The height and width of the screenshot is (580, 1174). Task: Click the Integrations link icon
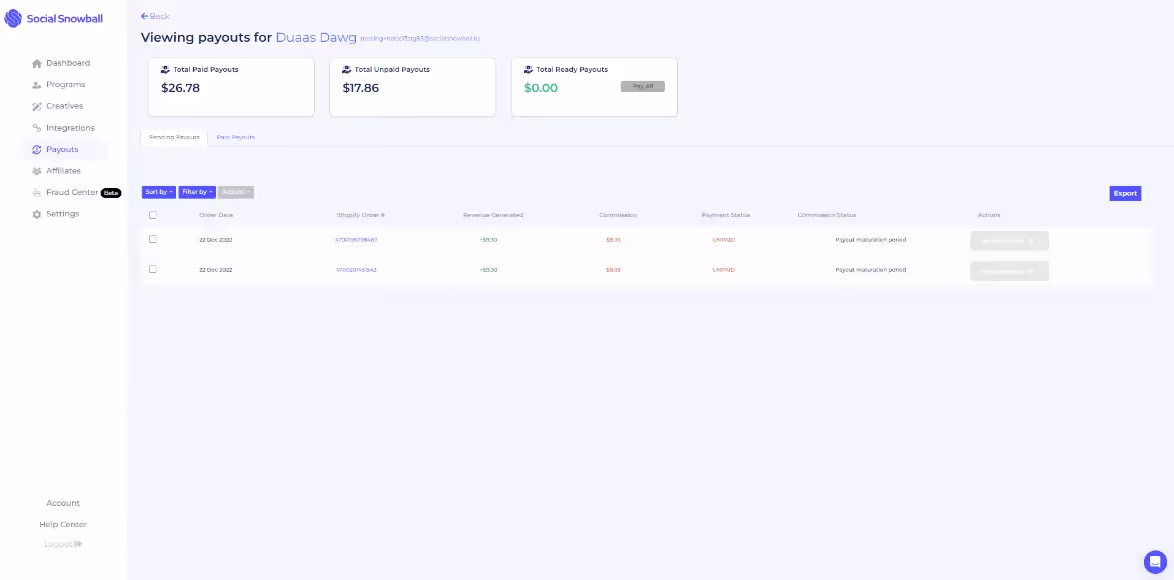[x=37, y=128]
